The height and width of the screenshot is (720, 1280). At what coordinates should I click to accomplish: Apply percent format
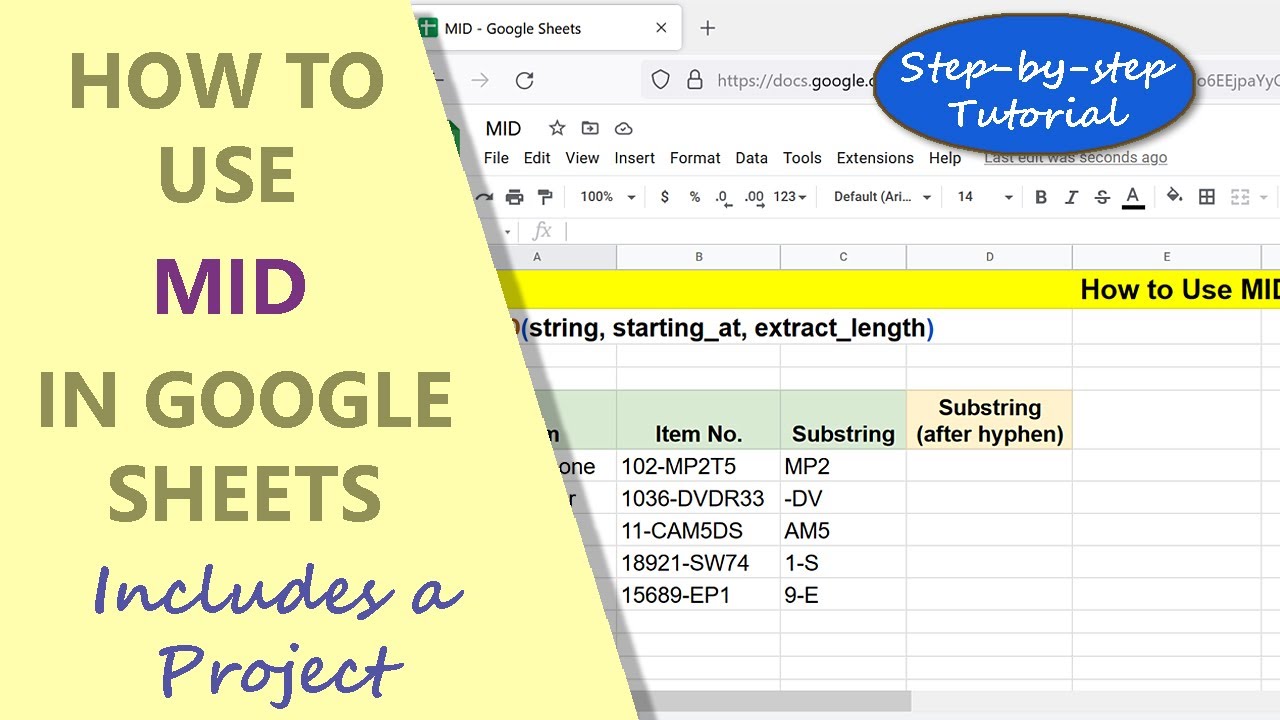tap(695, 197)
